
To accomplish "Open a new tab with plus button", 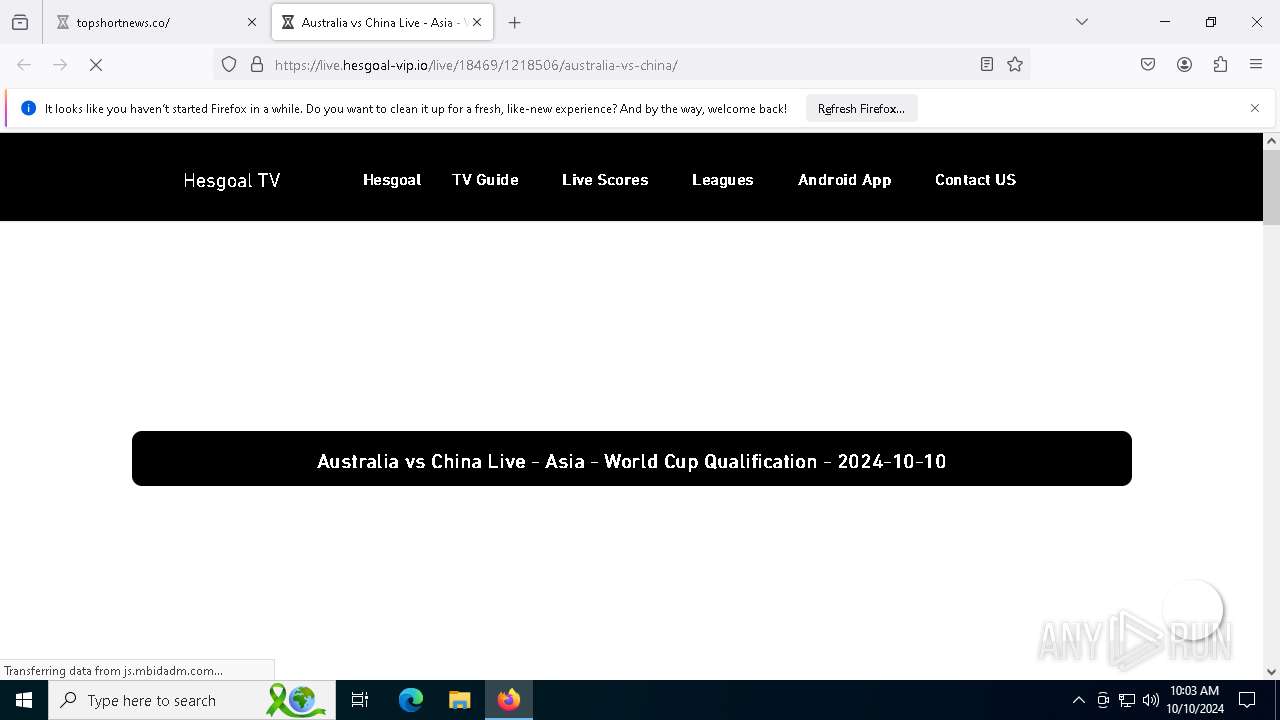I will tap(515, 22).
